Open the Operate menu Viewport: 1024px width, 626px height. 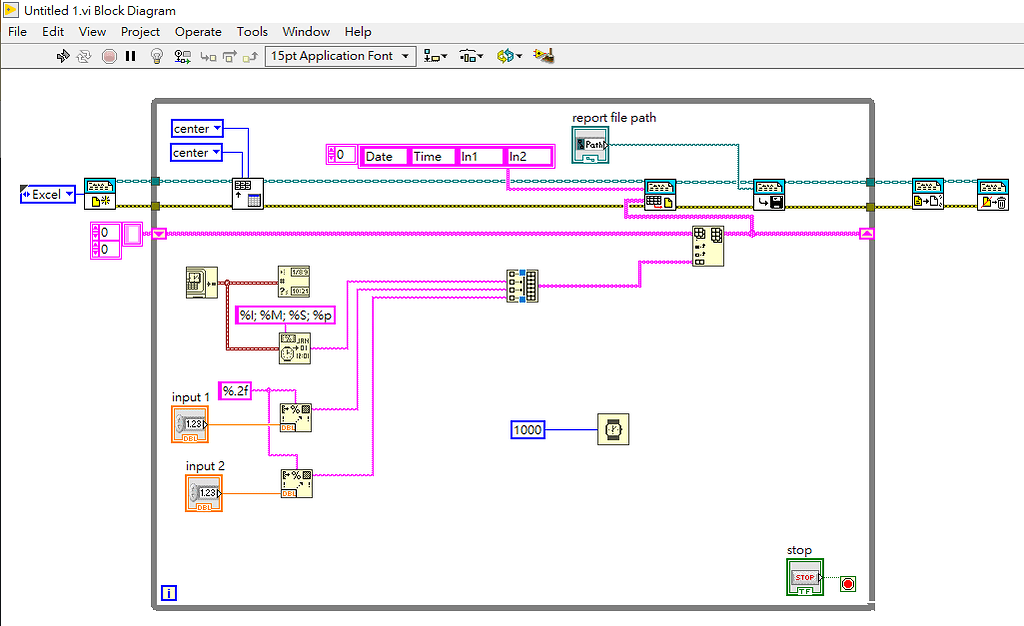click(198, 31)
